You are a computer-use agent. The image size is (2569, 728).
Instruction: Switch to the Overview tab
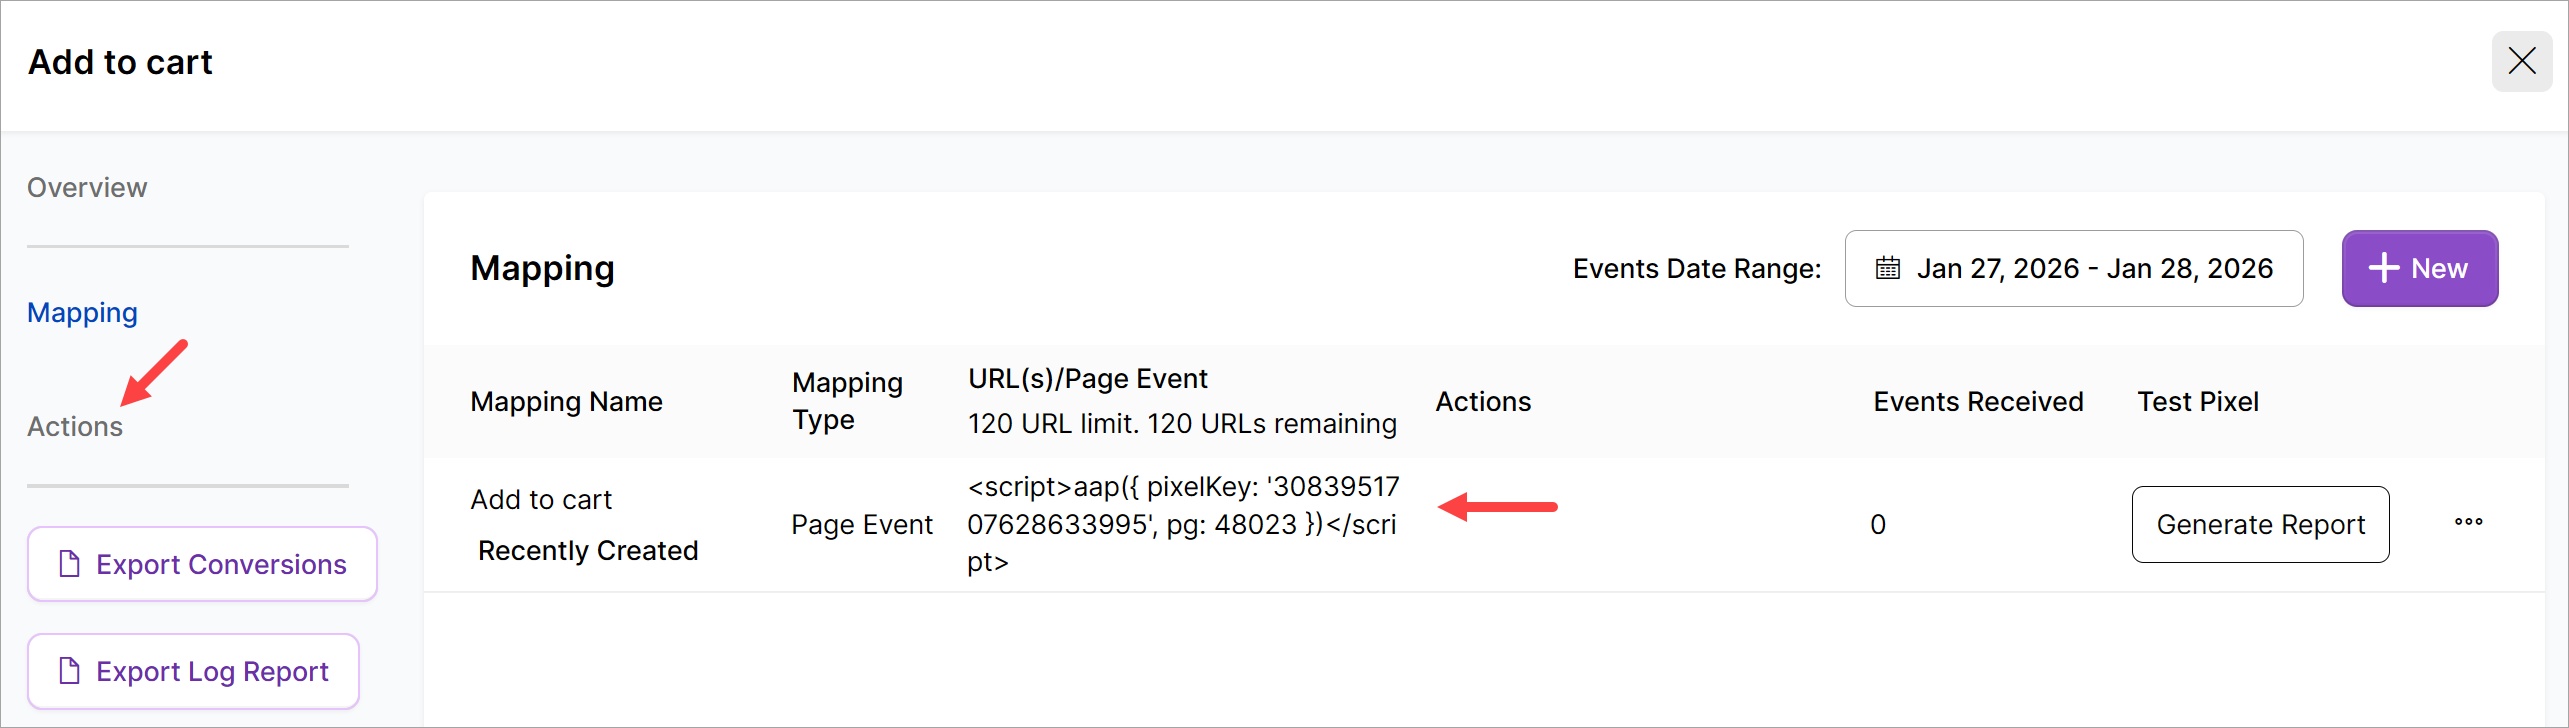point(87,188)
